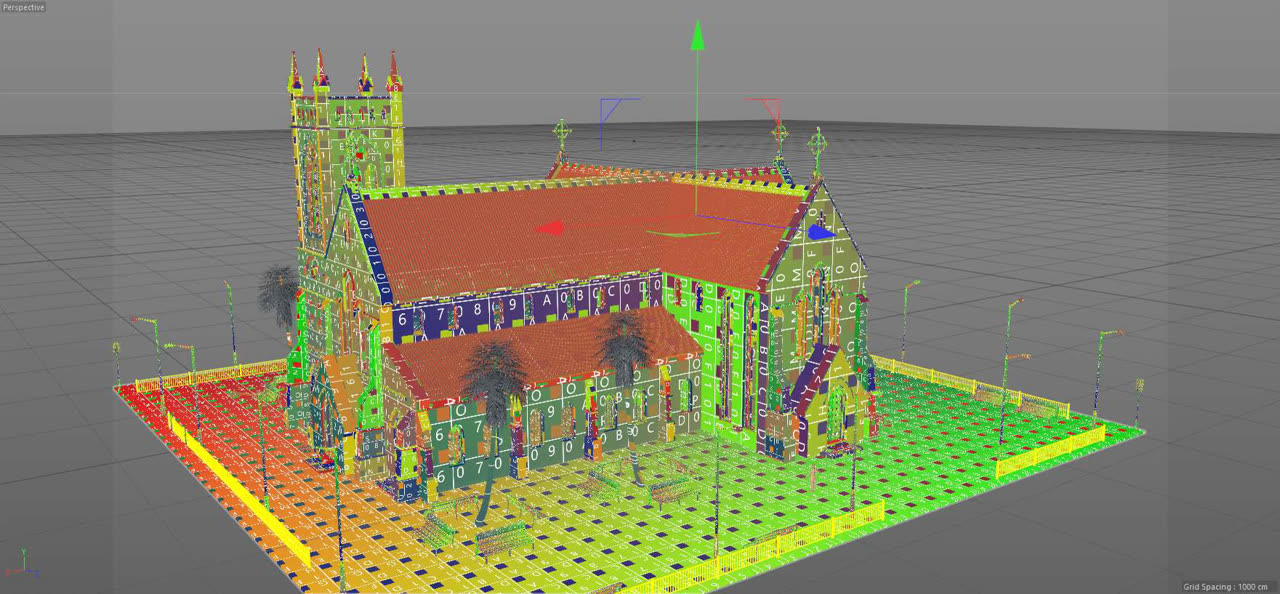Click the green Y-axis arrow handle
The height and width of the screenshot is (594, 1280).
tap(697, 37)
